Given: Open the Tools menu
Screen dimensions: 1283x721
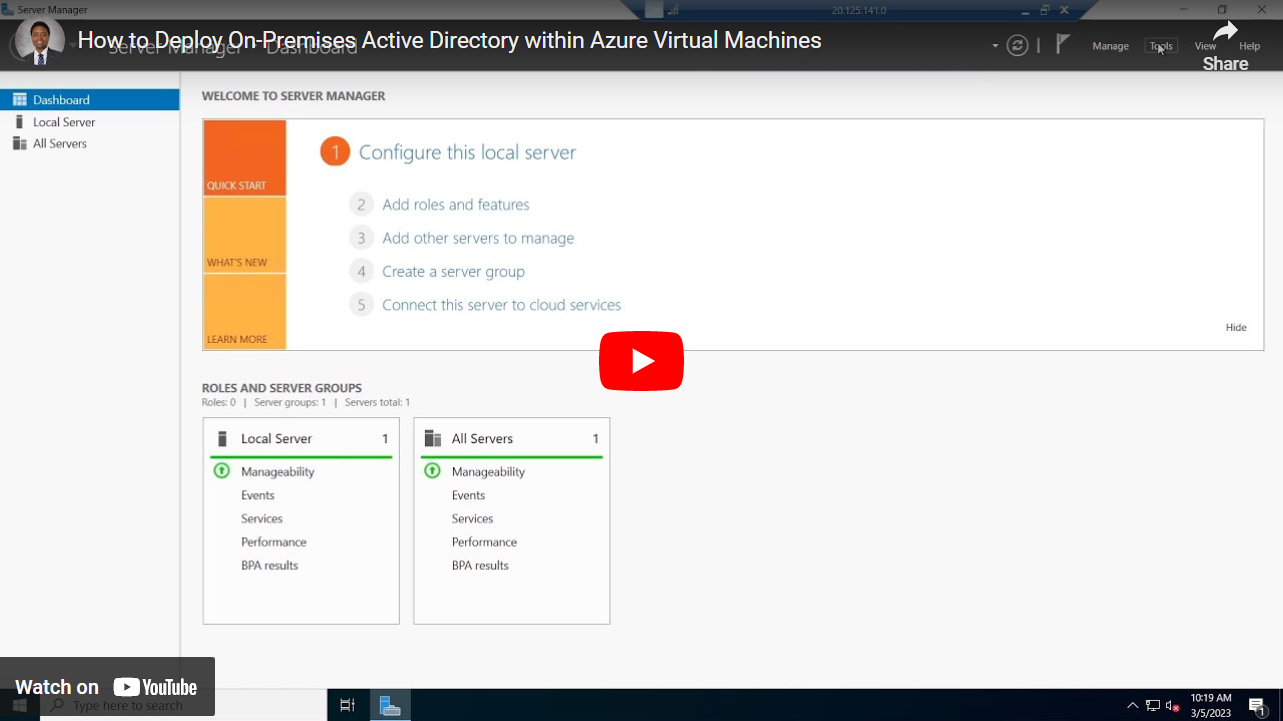Looking at the screenshot, I should pyautogui.click(x=1159, y=45).
